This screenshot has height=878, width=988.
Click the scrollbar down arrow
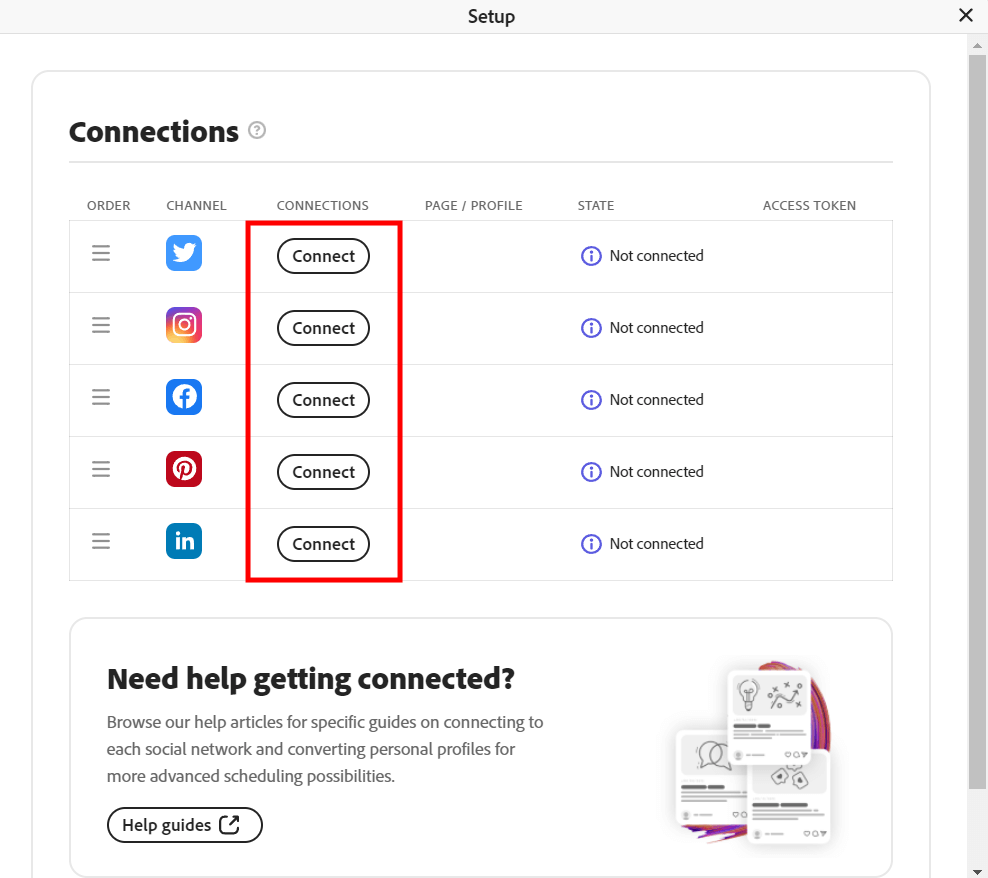pos(977,872)
